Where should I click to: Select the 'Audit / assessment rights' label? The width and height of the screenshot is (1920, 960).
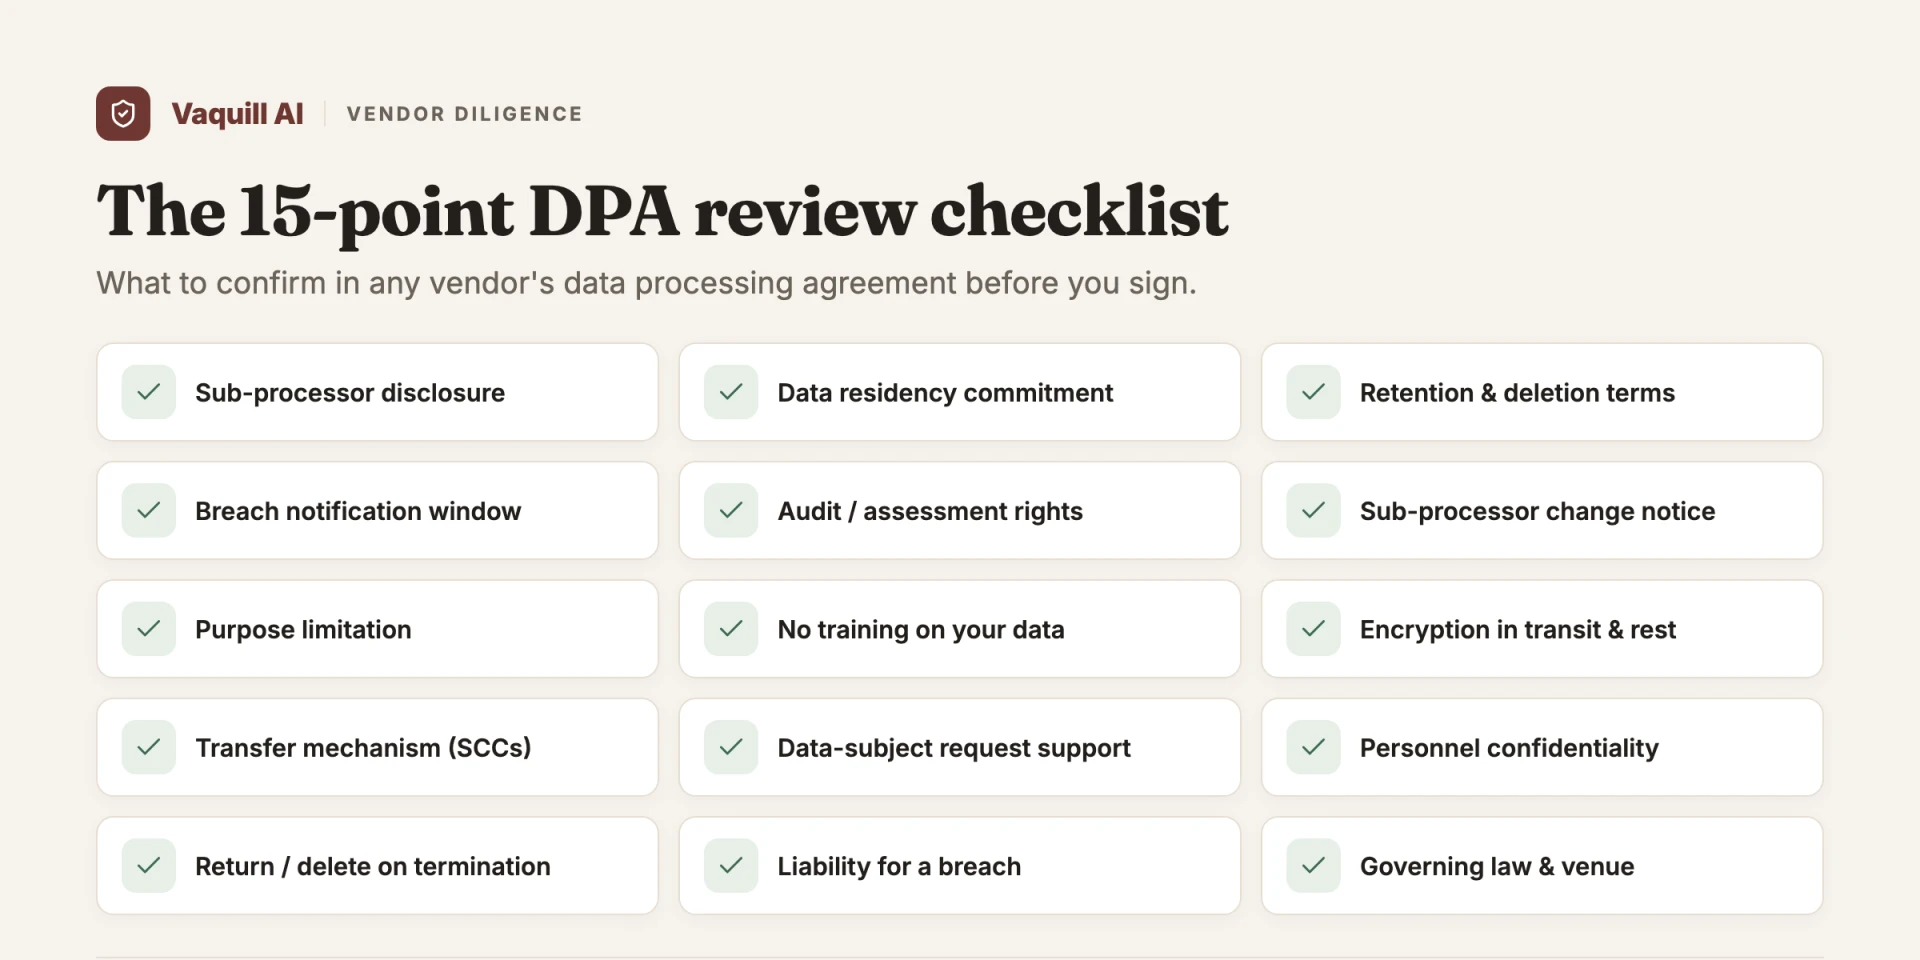930,511
